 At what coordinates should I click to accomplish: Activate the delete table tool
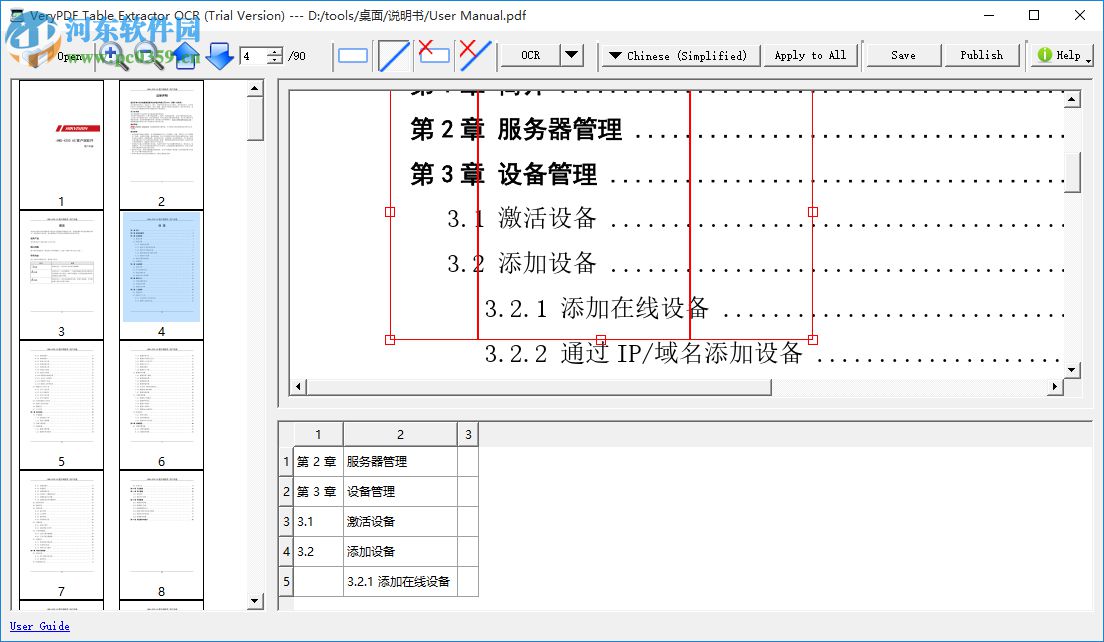(433, 55)
